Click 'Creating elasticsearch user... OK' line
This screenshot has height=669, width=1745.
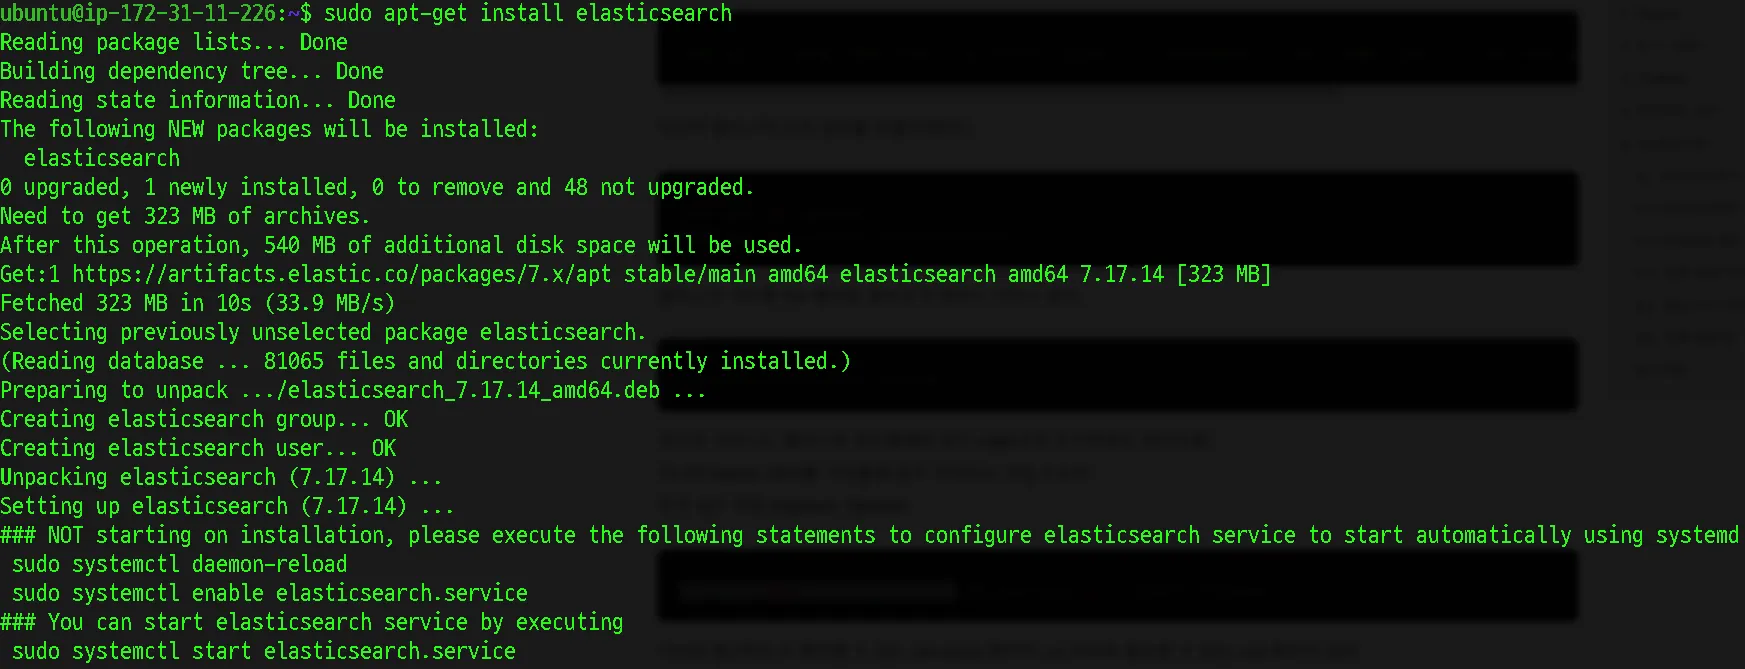198,448
